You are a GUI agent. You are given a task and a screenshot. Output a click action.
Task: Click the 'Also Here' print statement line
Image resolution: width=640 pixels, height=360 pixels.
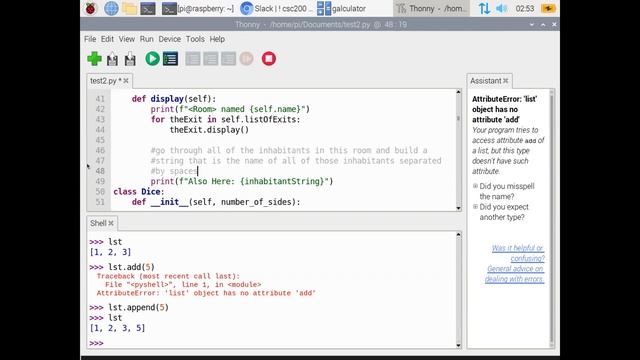click(242, 181)
